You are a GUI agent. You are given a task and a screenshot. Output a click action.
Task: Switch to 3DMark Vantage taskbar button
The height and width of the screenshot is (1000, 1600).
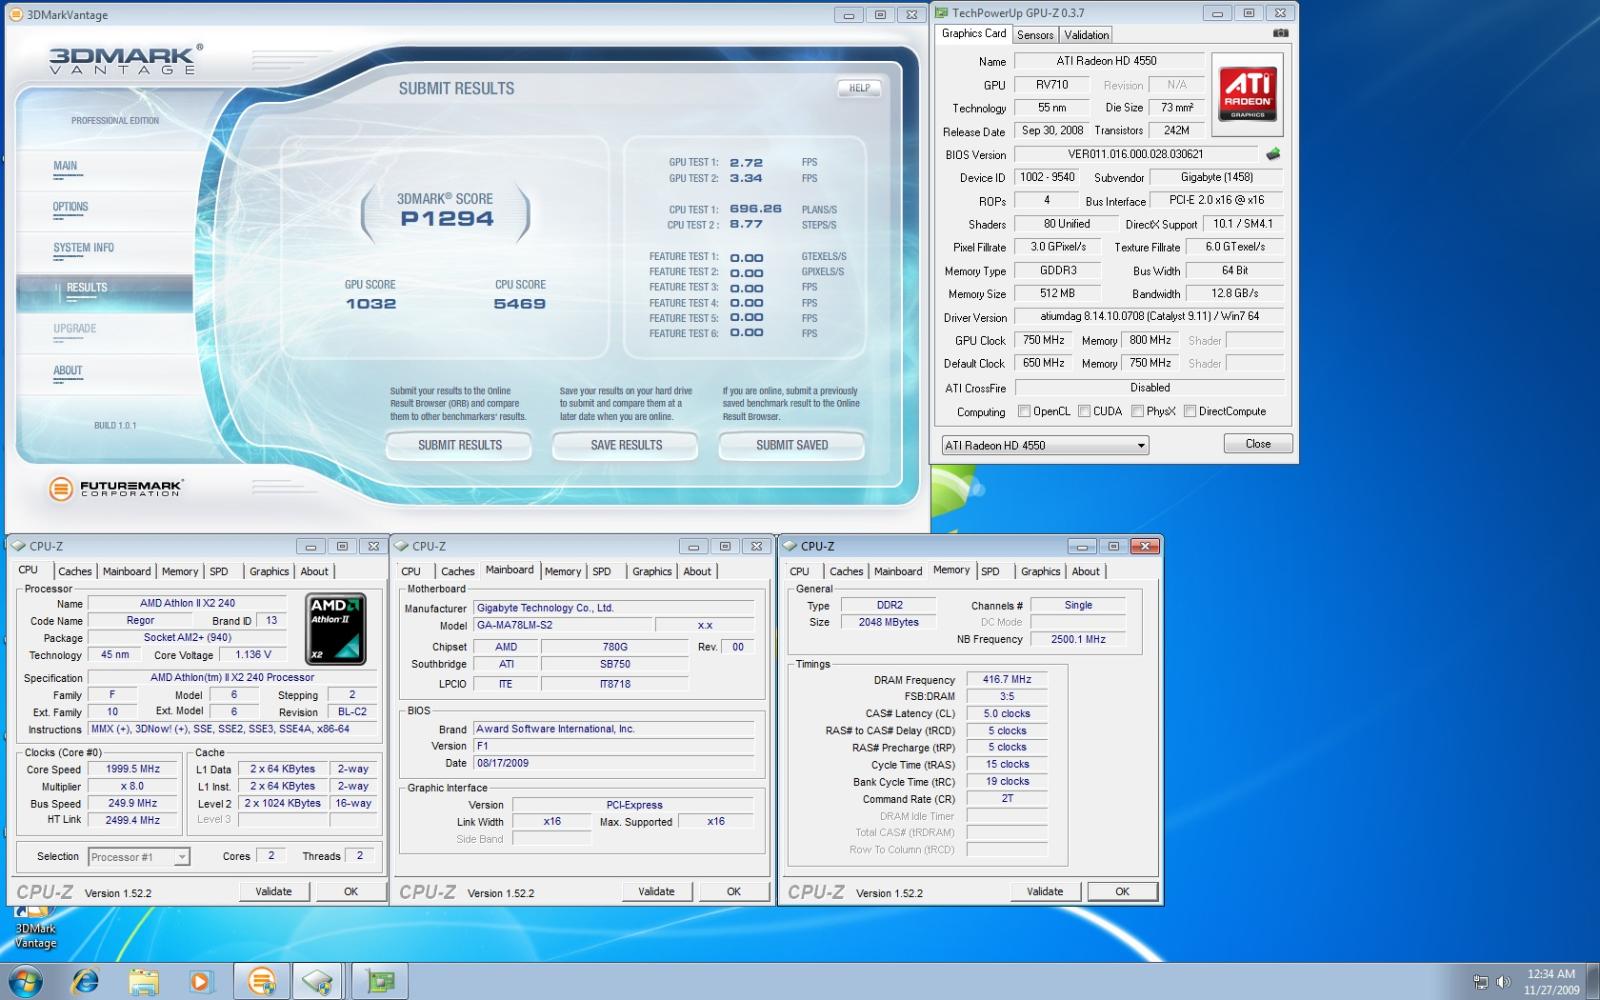pos(262,981)
